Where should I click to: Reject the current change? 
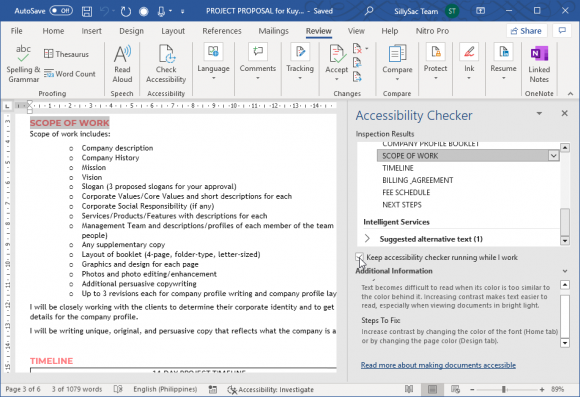(x=357, y=48)
